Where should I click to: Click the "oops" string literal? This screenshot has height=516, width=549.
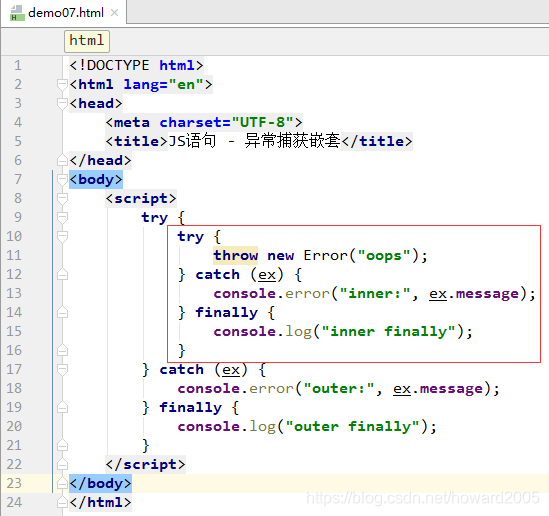[x=384, y=256]
